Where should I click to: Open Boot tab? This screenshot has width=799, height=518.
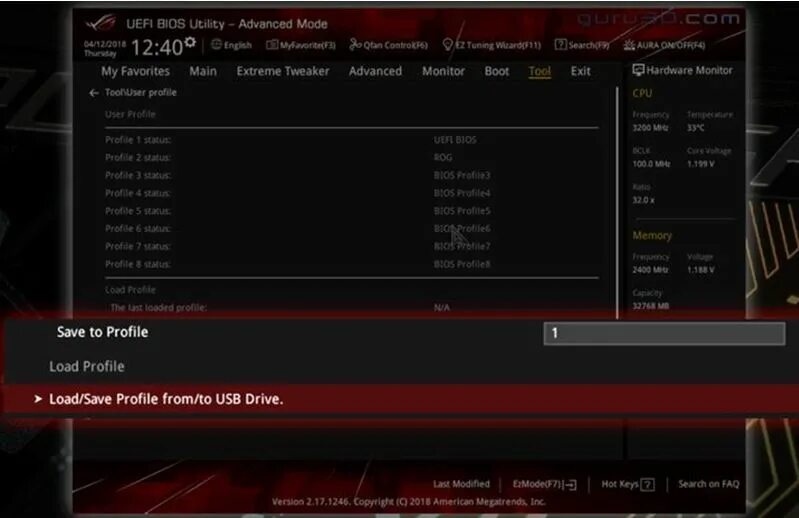coord(497,71)
